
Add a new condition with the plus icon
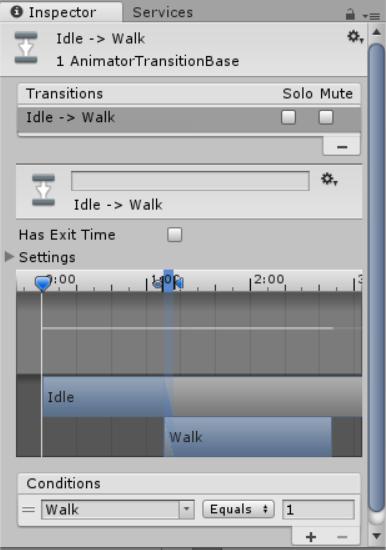click(311, 537)
